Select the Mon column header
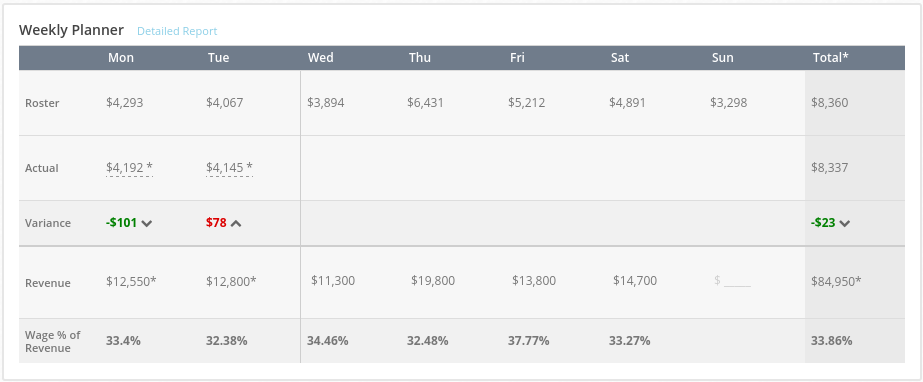The width and height of the screenshot is (923, 382). click(x=121, y=58)
